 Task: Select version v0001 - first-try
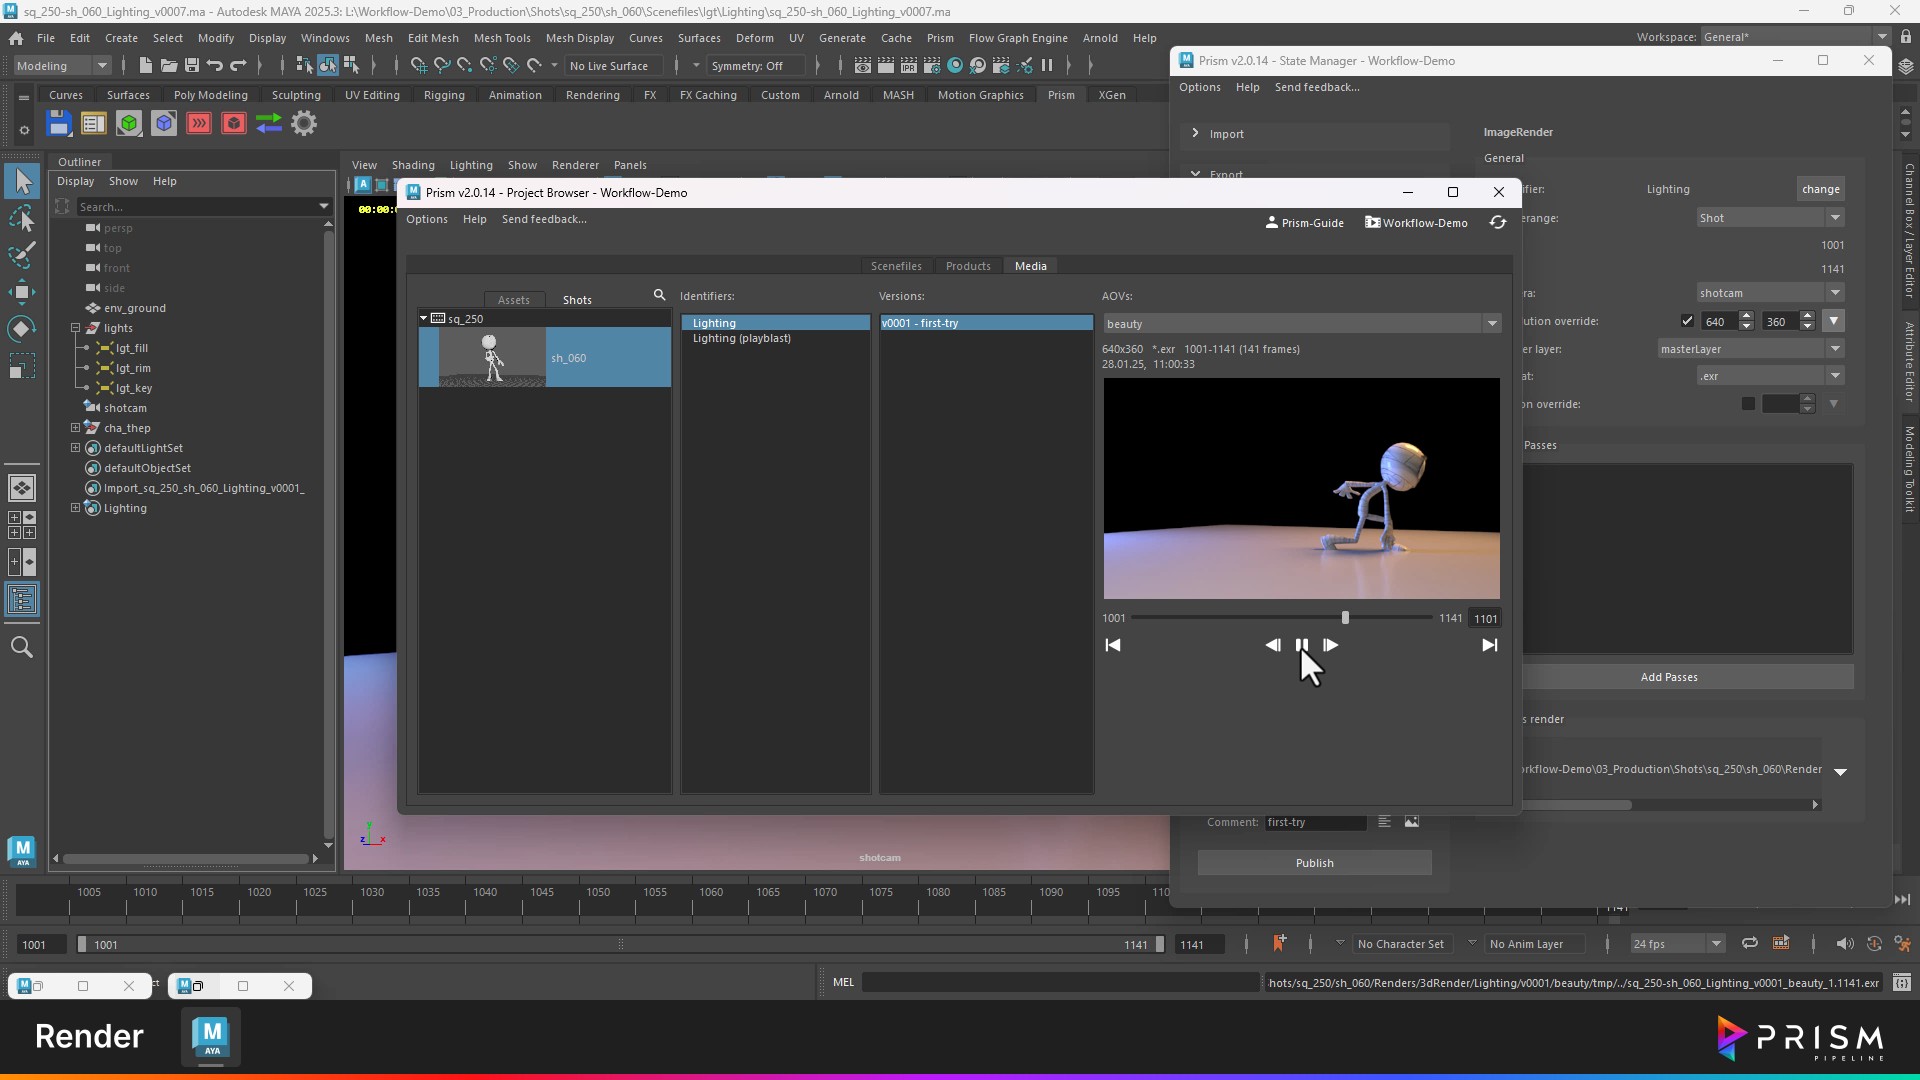coord(986,323)
